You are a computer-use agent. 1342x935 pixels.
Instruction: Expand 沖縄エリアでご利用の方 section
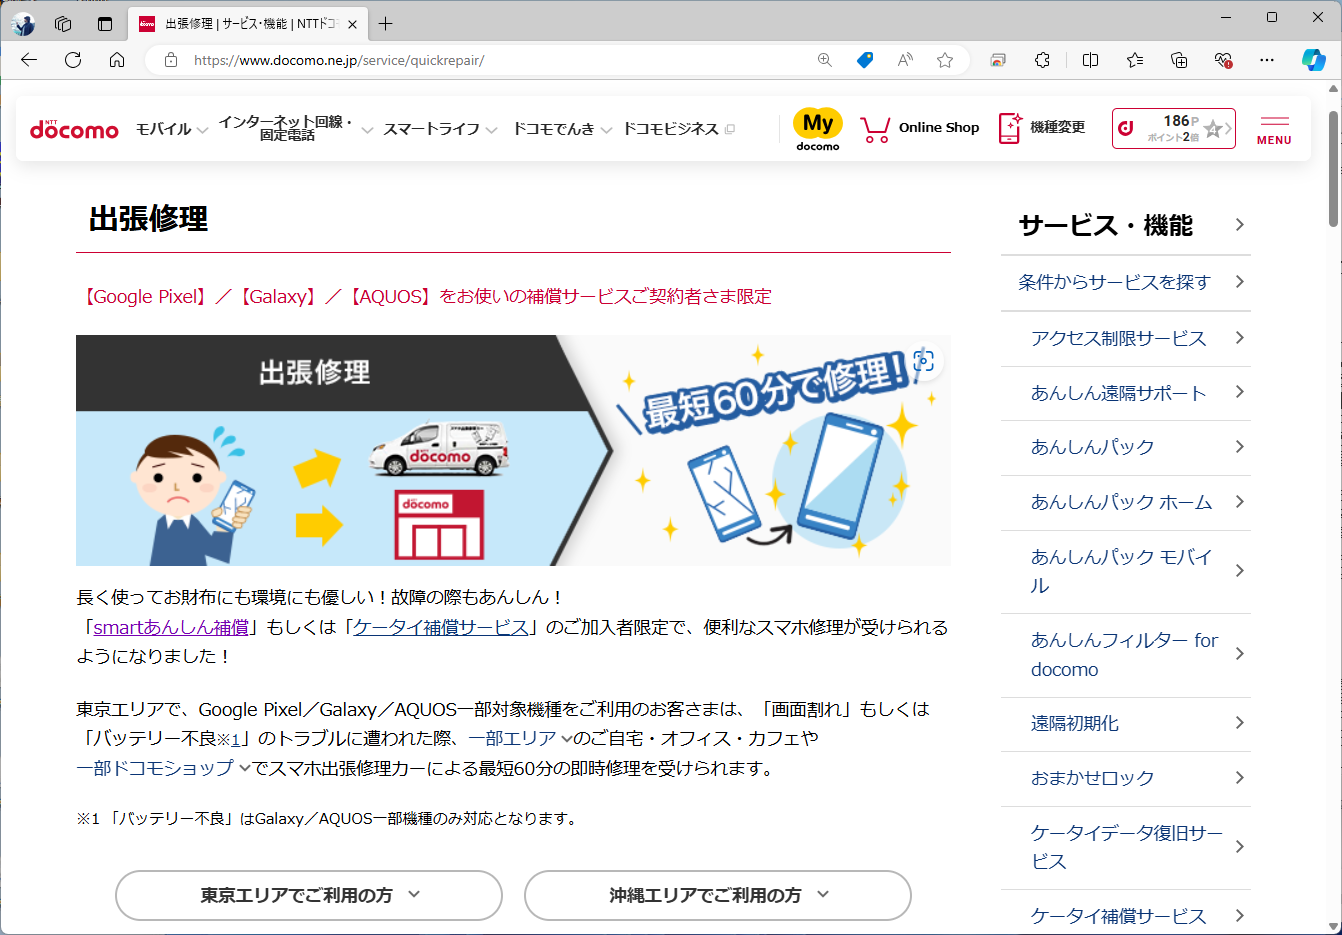718,895
